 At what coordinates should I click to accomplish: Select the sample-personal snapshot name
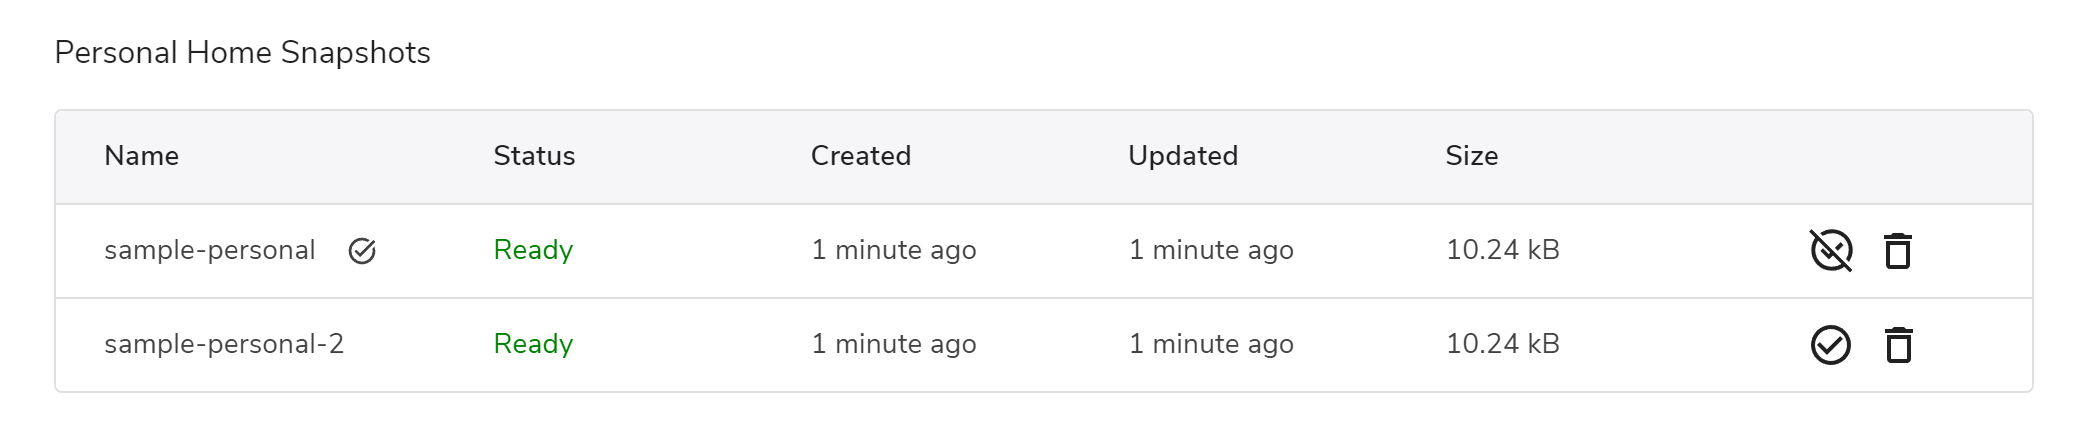click(x=210, y=250)
